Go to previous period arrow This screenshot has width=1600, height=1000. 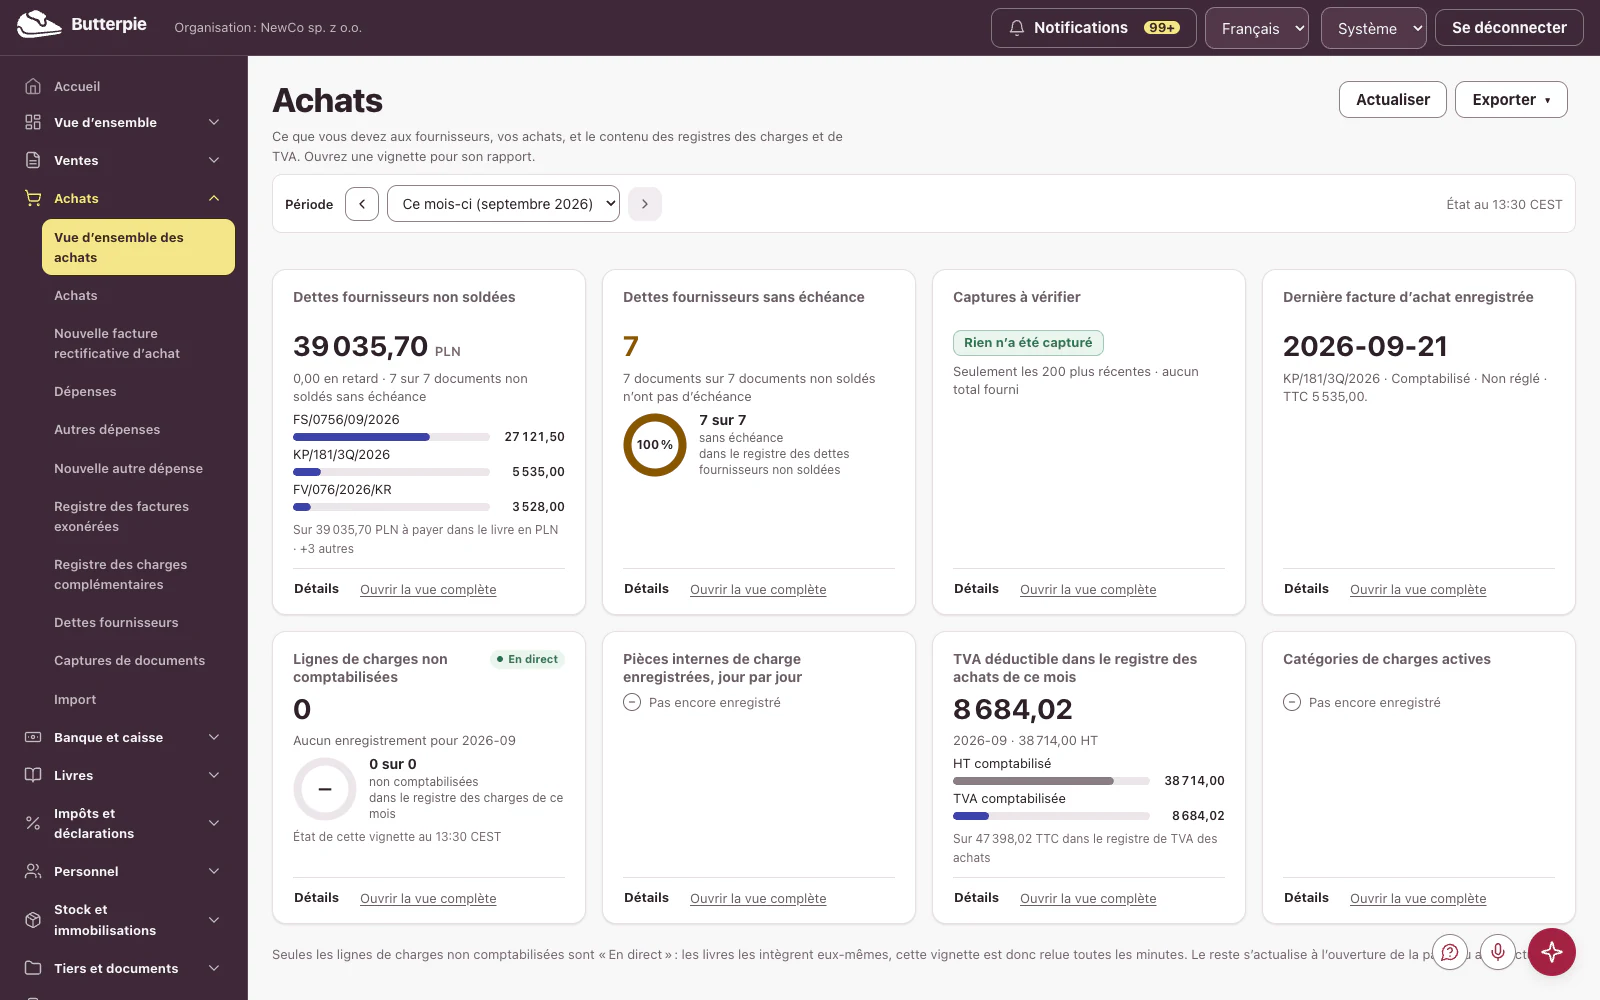pyautogui.click(x=362, y=204)
